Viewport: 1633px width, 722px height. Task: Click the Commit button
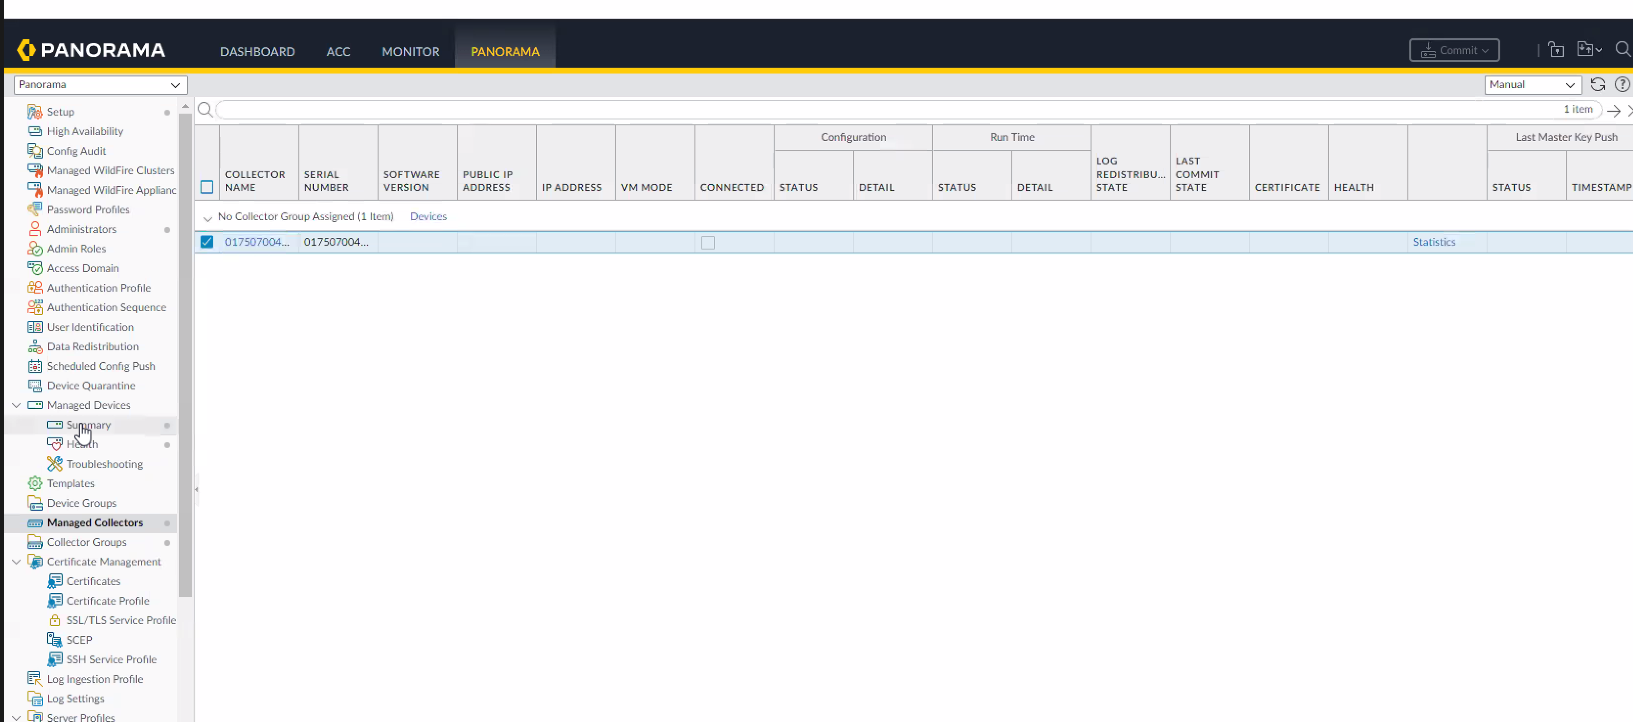1453,50
